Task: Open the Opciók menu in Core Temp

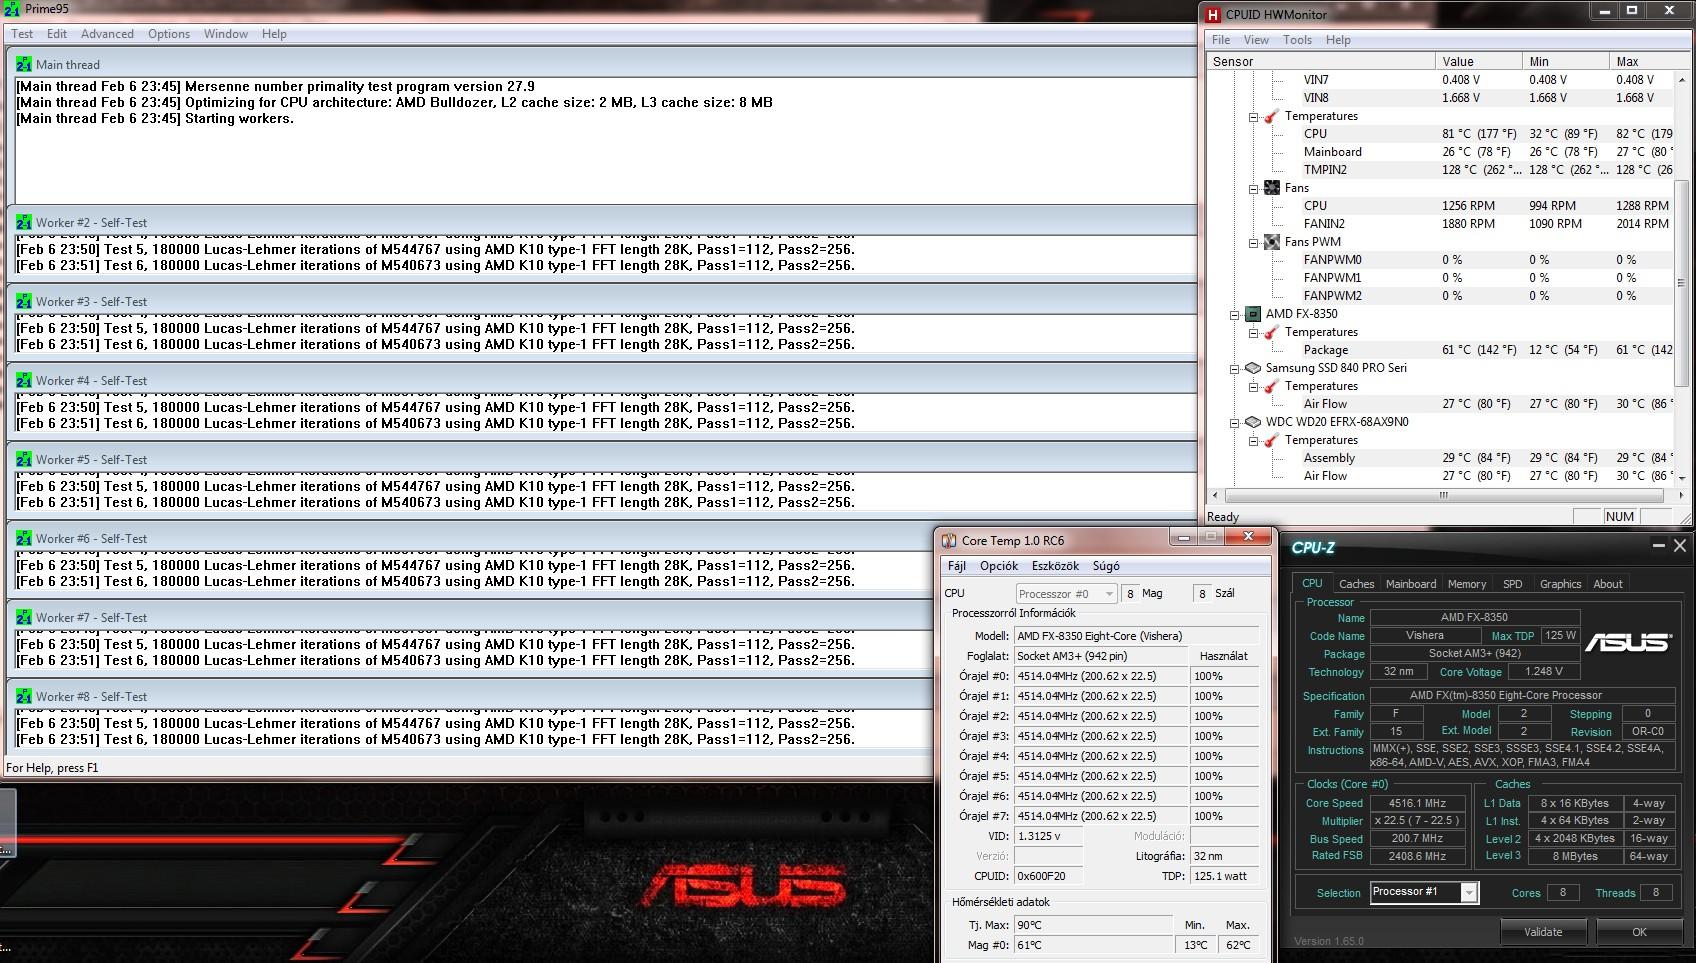Action: [x=999, y=566]
